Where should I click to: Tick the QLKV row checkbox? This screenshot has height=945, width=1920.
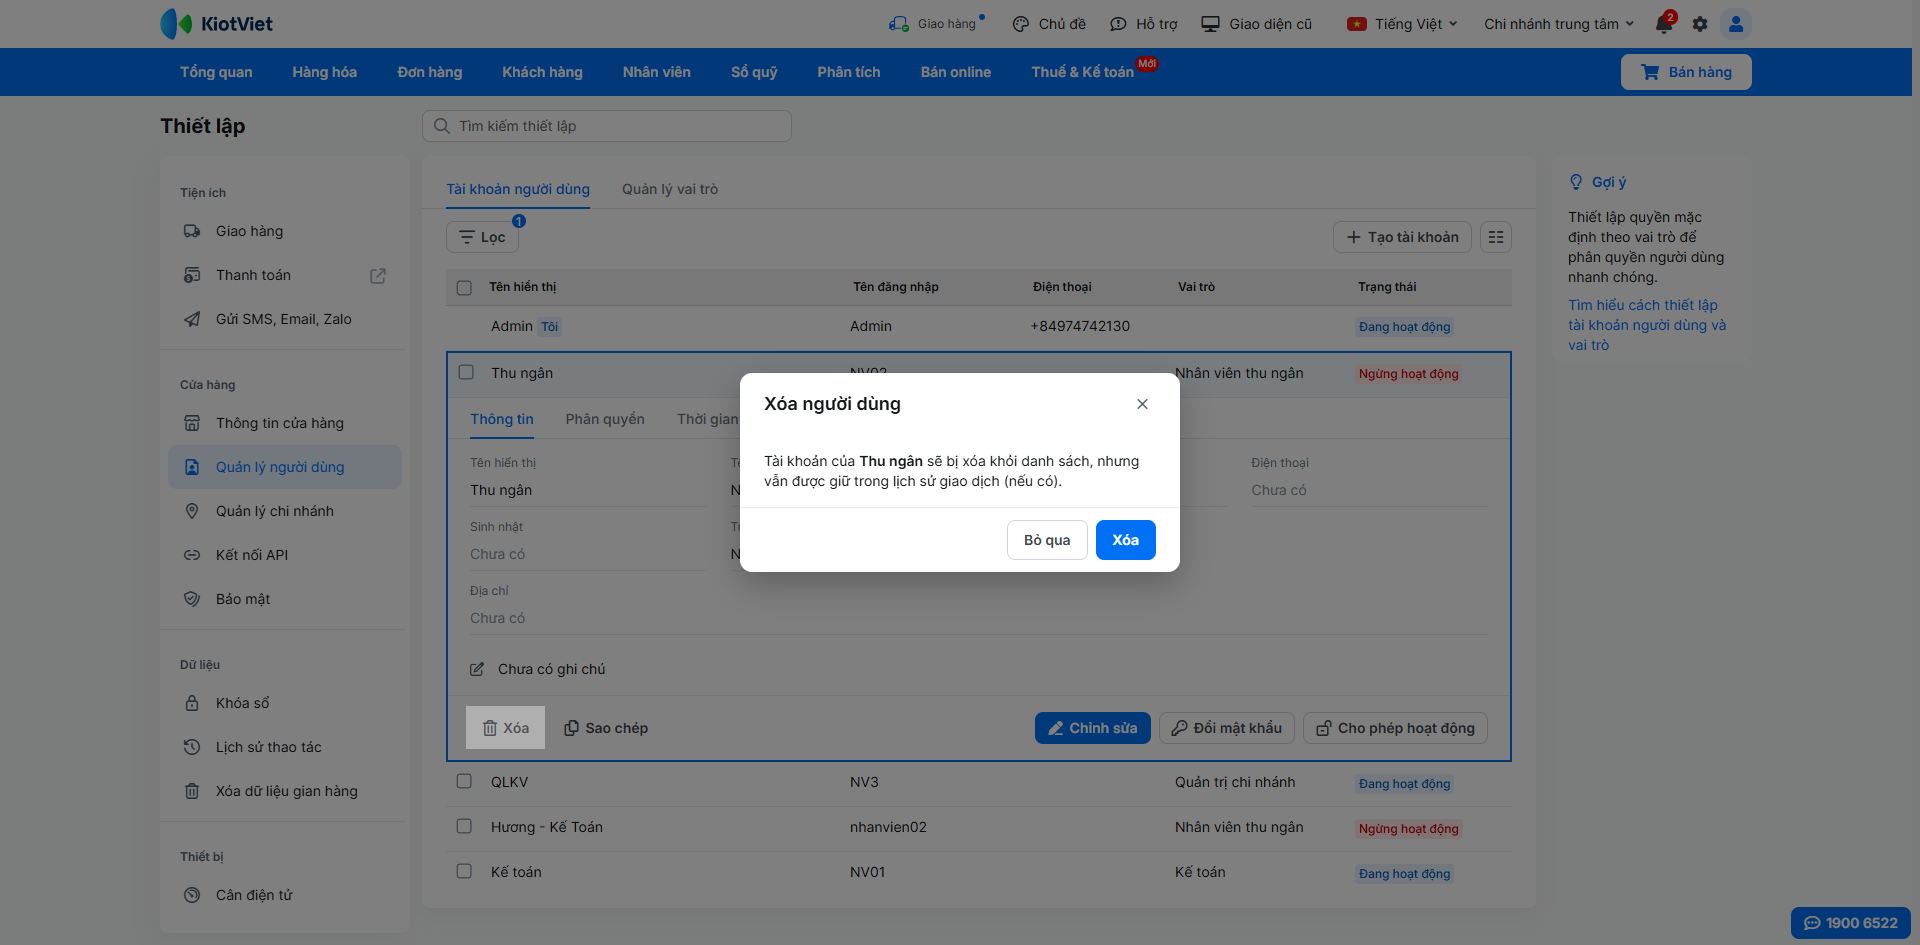point(464,781)
